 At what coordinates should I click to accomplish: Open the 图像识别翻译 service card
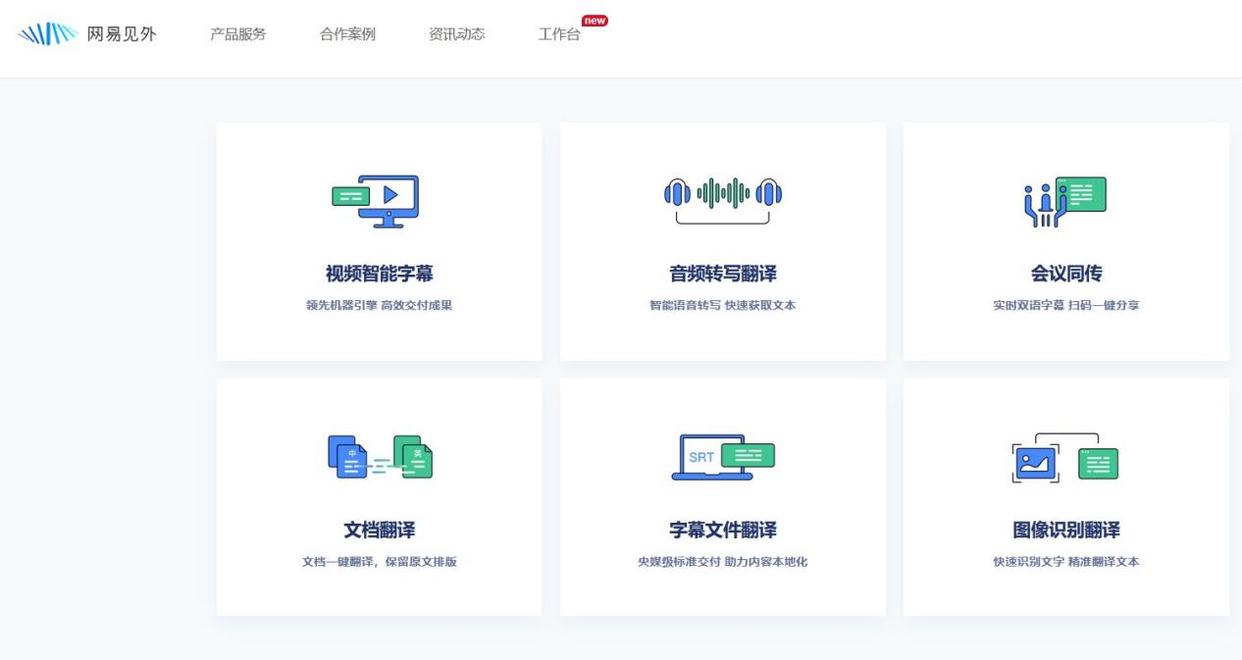1066,496
